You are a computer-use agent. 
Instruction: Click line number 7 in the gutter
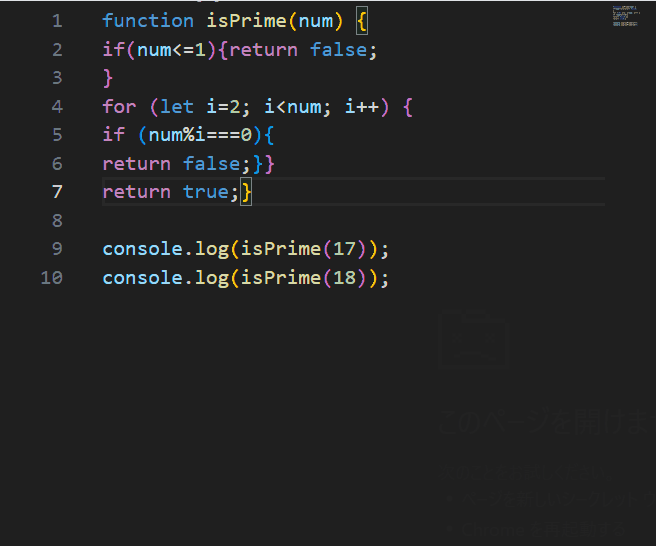pyautogui.click(x=56, y=192)
